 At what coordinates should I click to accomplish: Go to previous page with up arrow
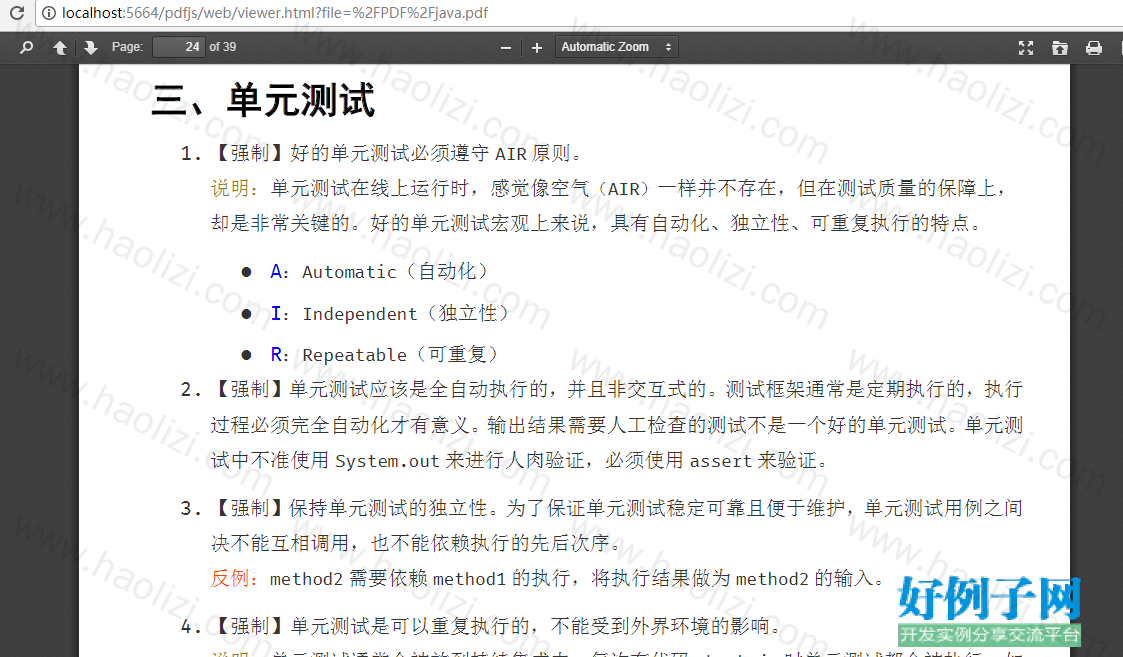(x=60, y=47)
